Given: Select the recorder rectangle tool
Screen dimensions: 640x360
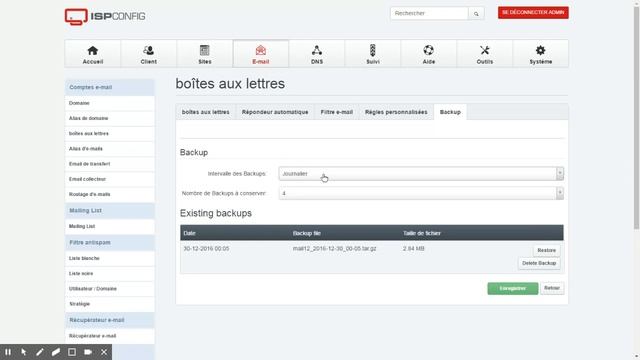Looking at the screenshot, I should pyautogui.click(x=72, y=352).
